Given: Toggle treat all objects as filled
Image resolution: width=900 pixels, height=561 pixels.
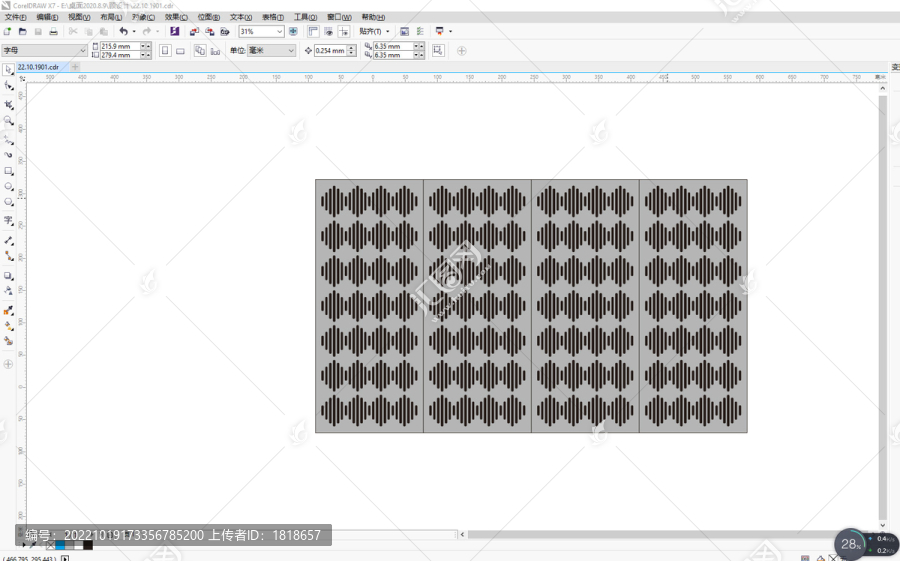Looking at the screenshot, I should [x=438, y=51].
